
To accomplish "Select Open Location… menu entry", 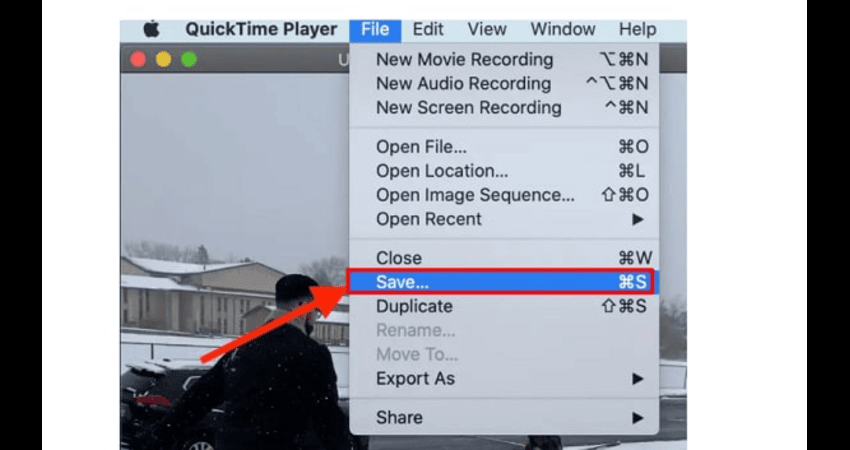I will tap(504, 171).
